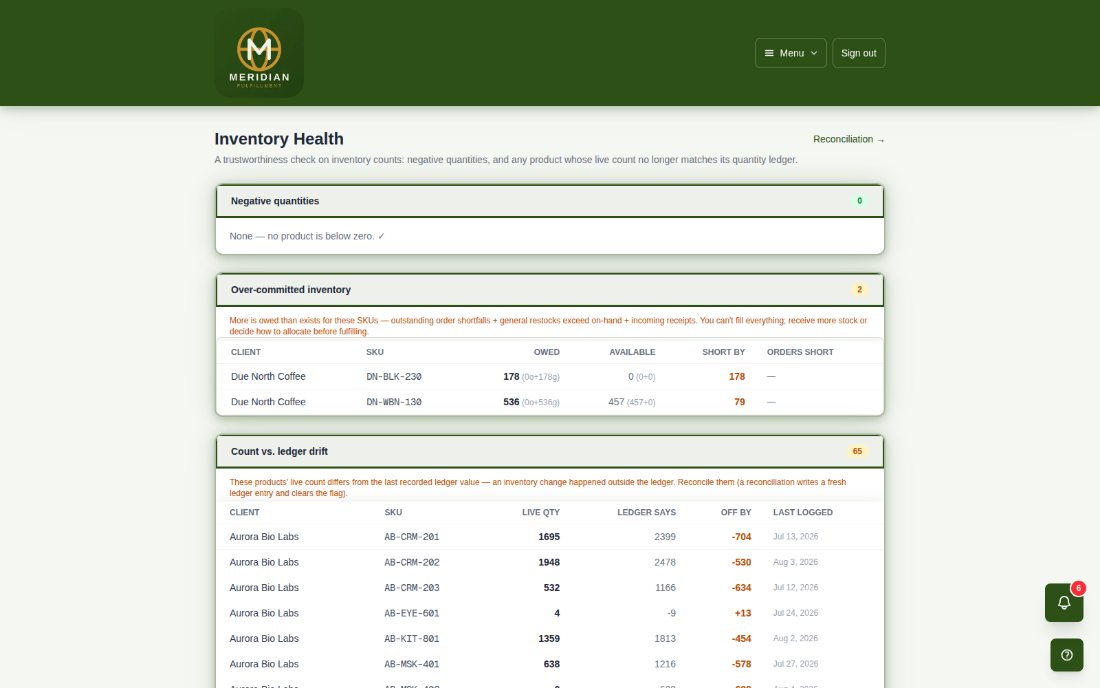Click the SHORT BY column header
1100x688 pixels.
[x=723, y=352]
